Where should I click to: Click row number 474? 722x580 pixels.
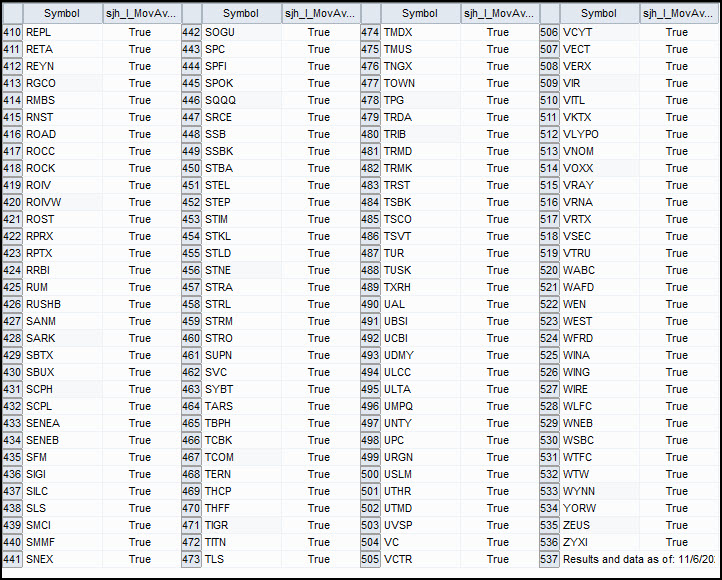tap(370, 32)
